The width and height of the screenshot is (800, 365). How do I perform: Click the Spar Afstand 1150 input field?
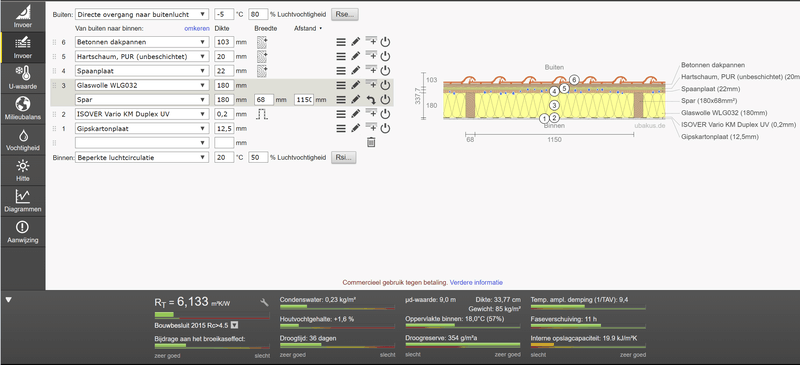[x=304, y=100]
